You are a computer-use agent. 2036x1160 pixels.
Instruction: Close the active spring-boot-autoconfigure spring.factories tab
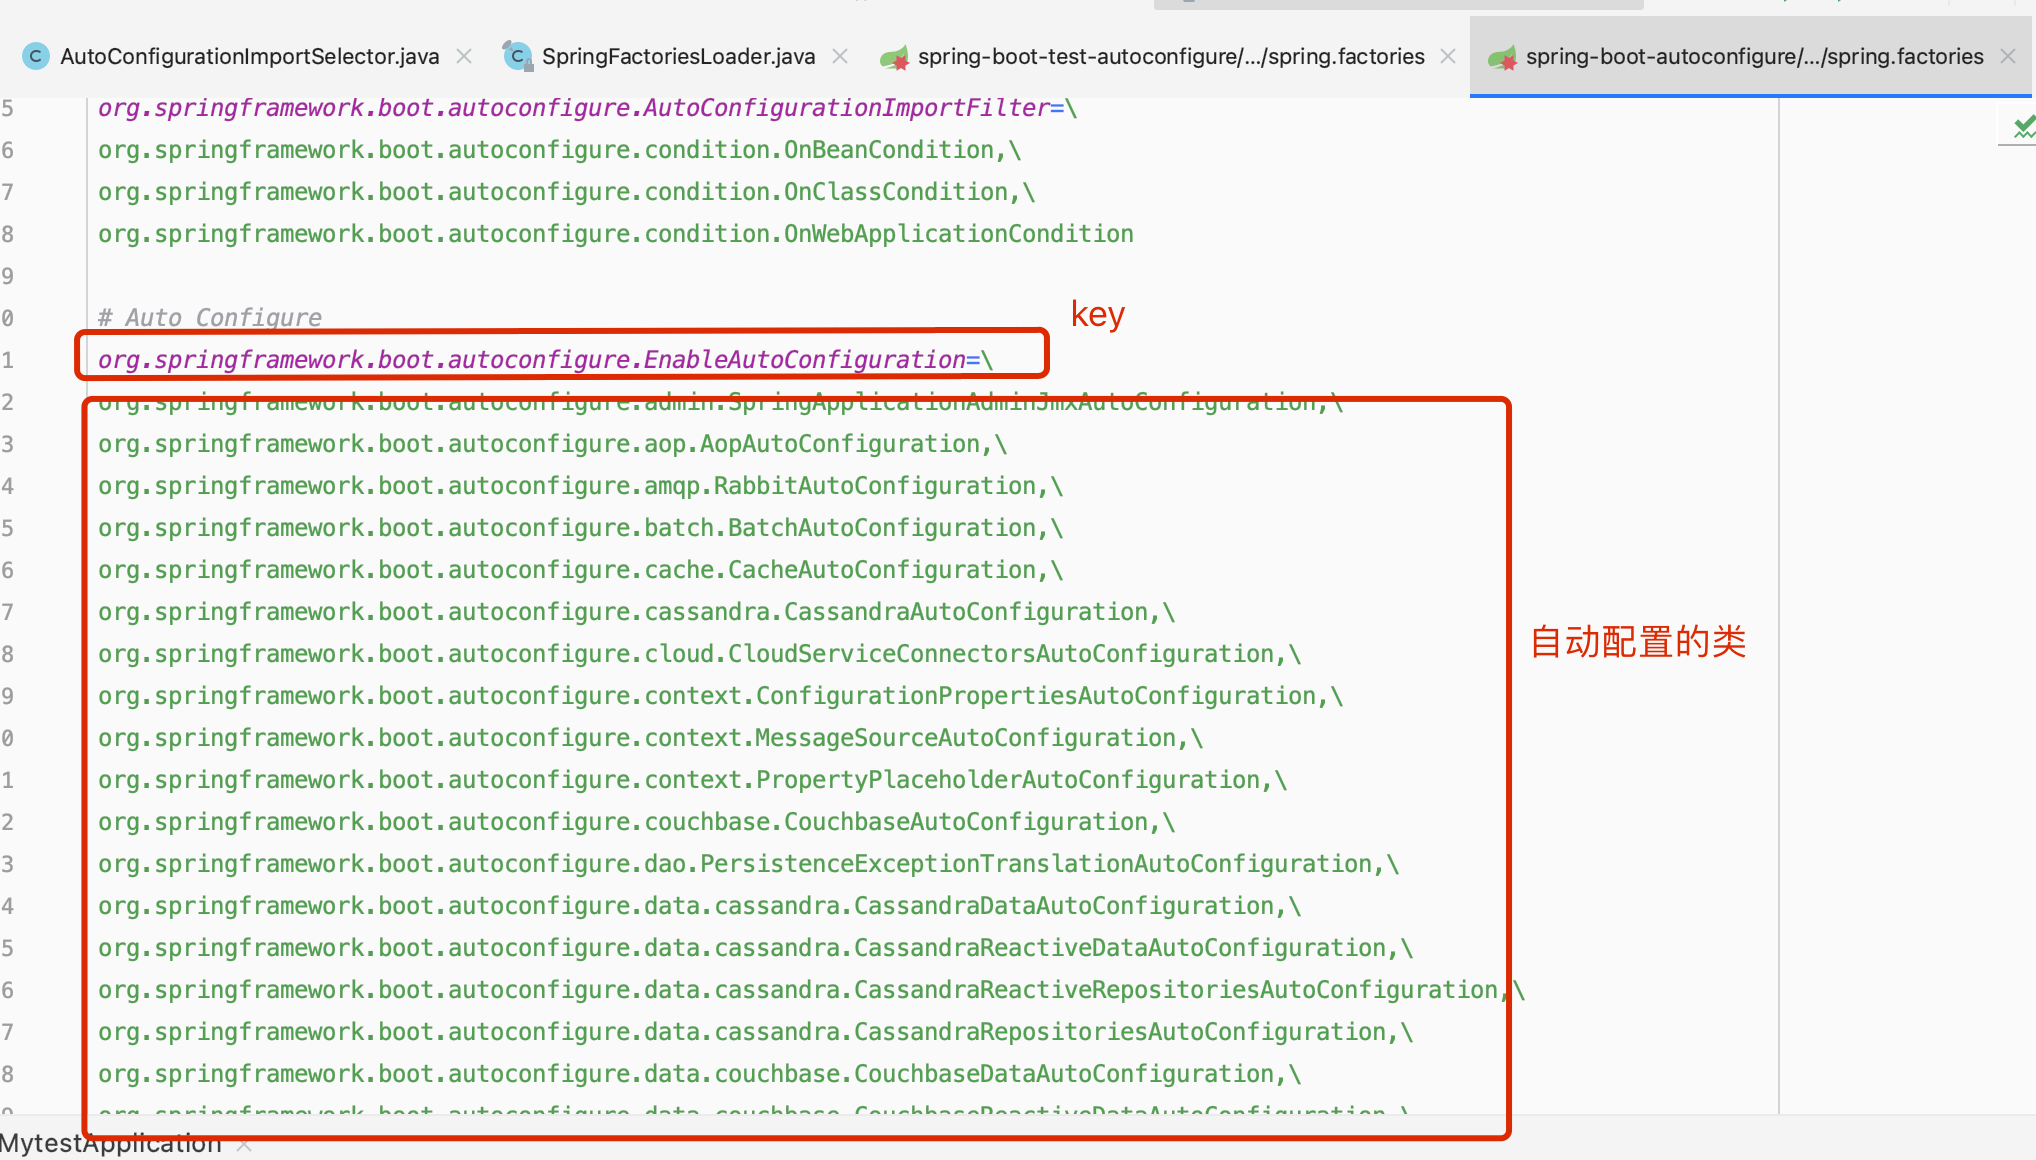(x=2008, y=57)
